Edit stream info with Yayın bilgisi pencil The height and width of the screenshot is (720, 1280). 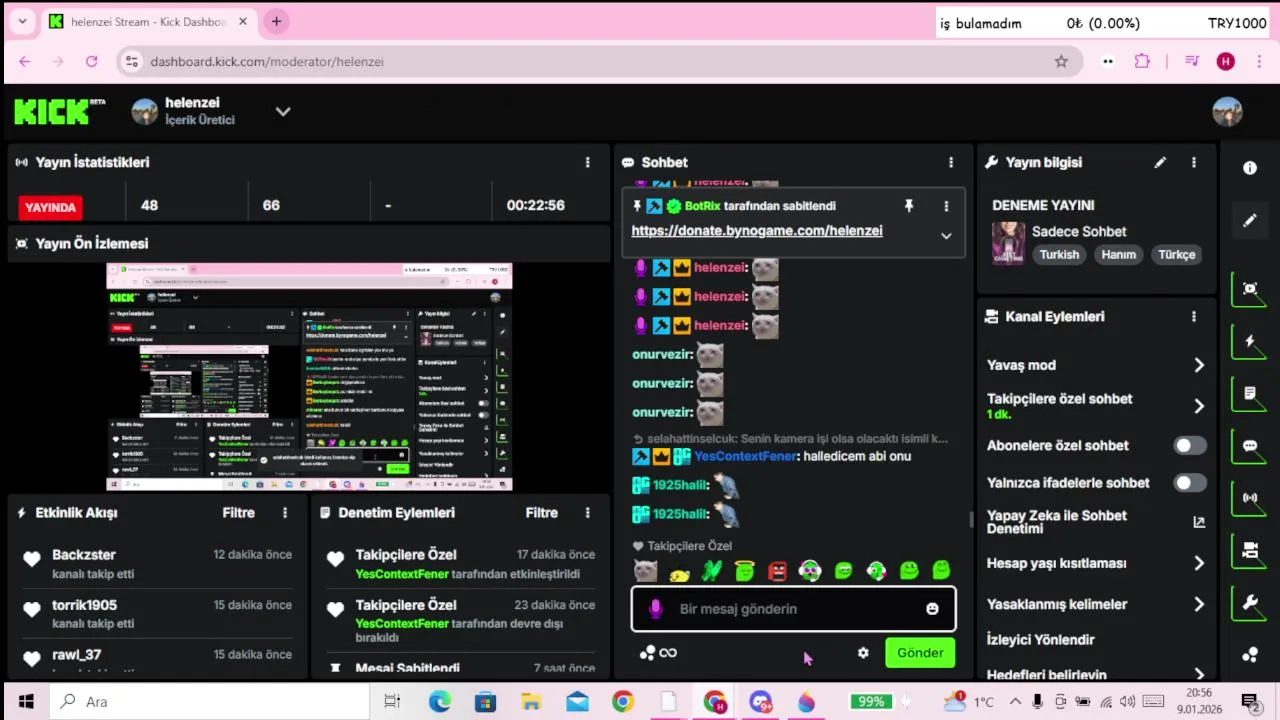coord(1160,162)
